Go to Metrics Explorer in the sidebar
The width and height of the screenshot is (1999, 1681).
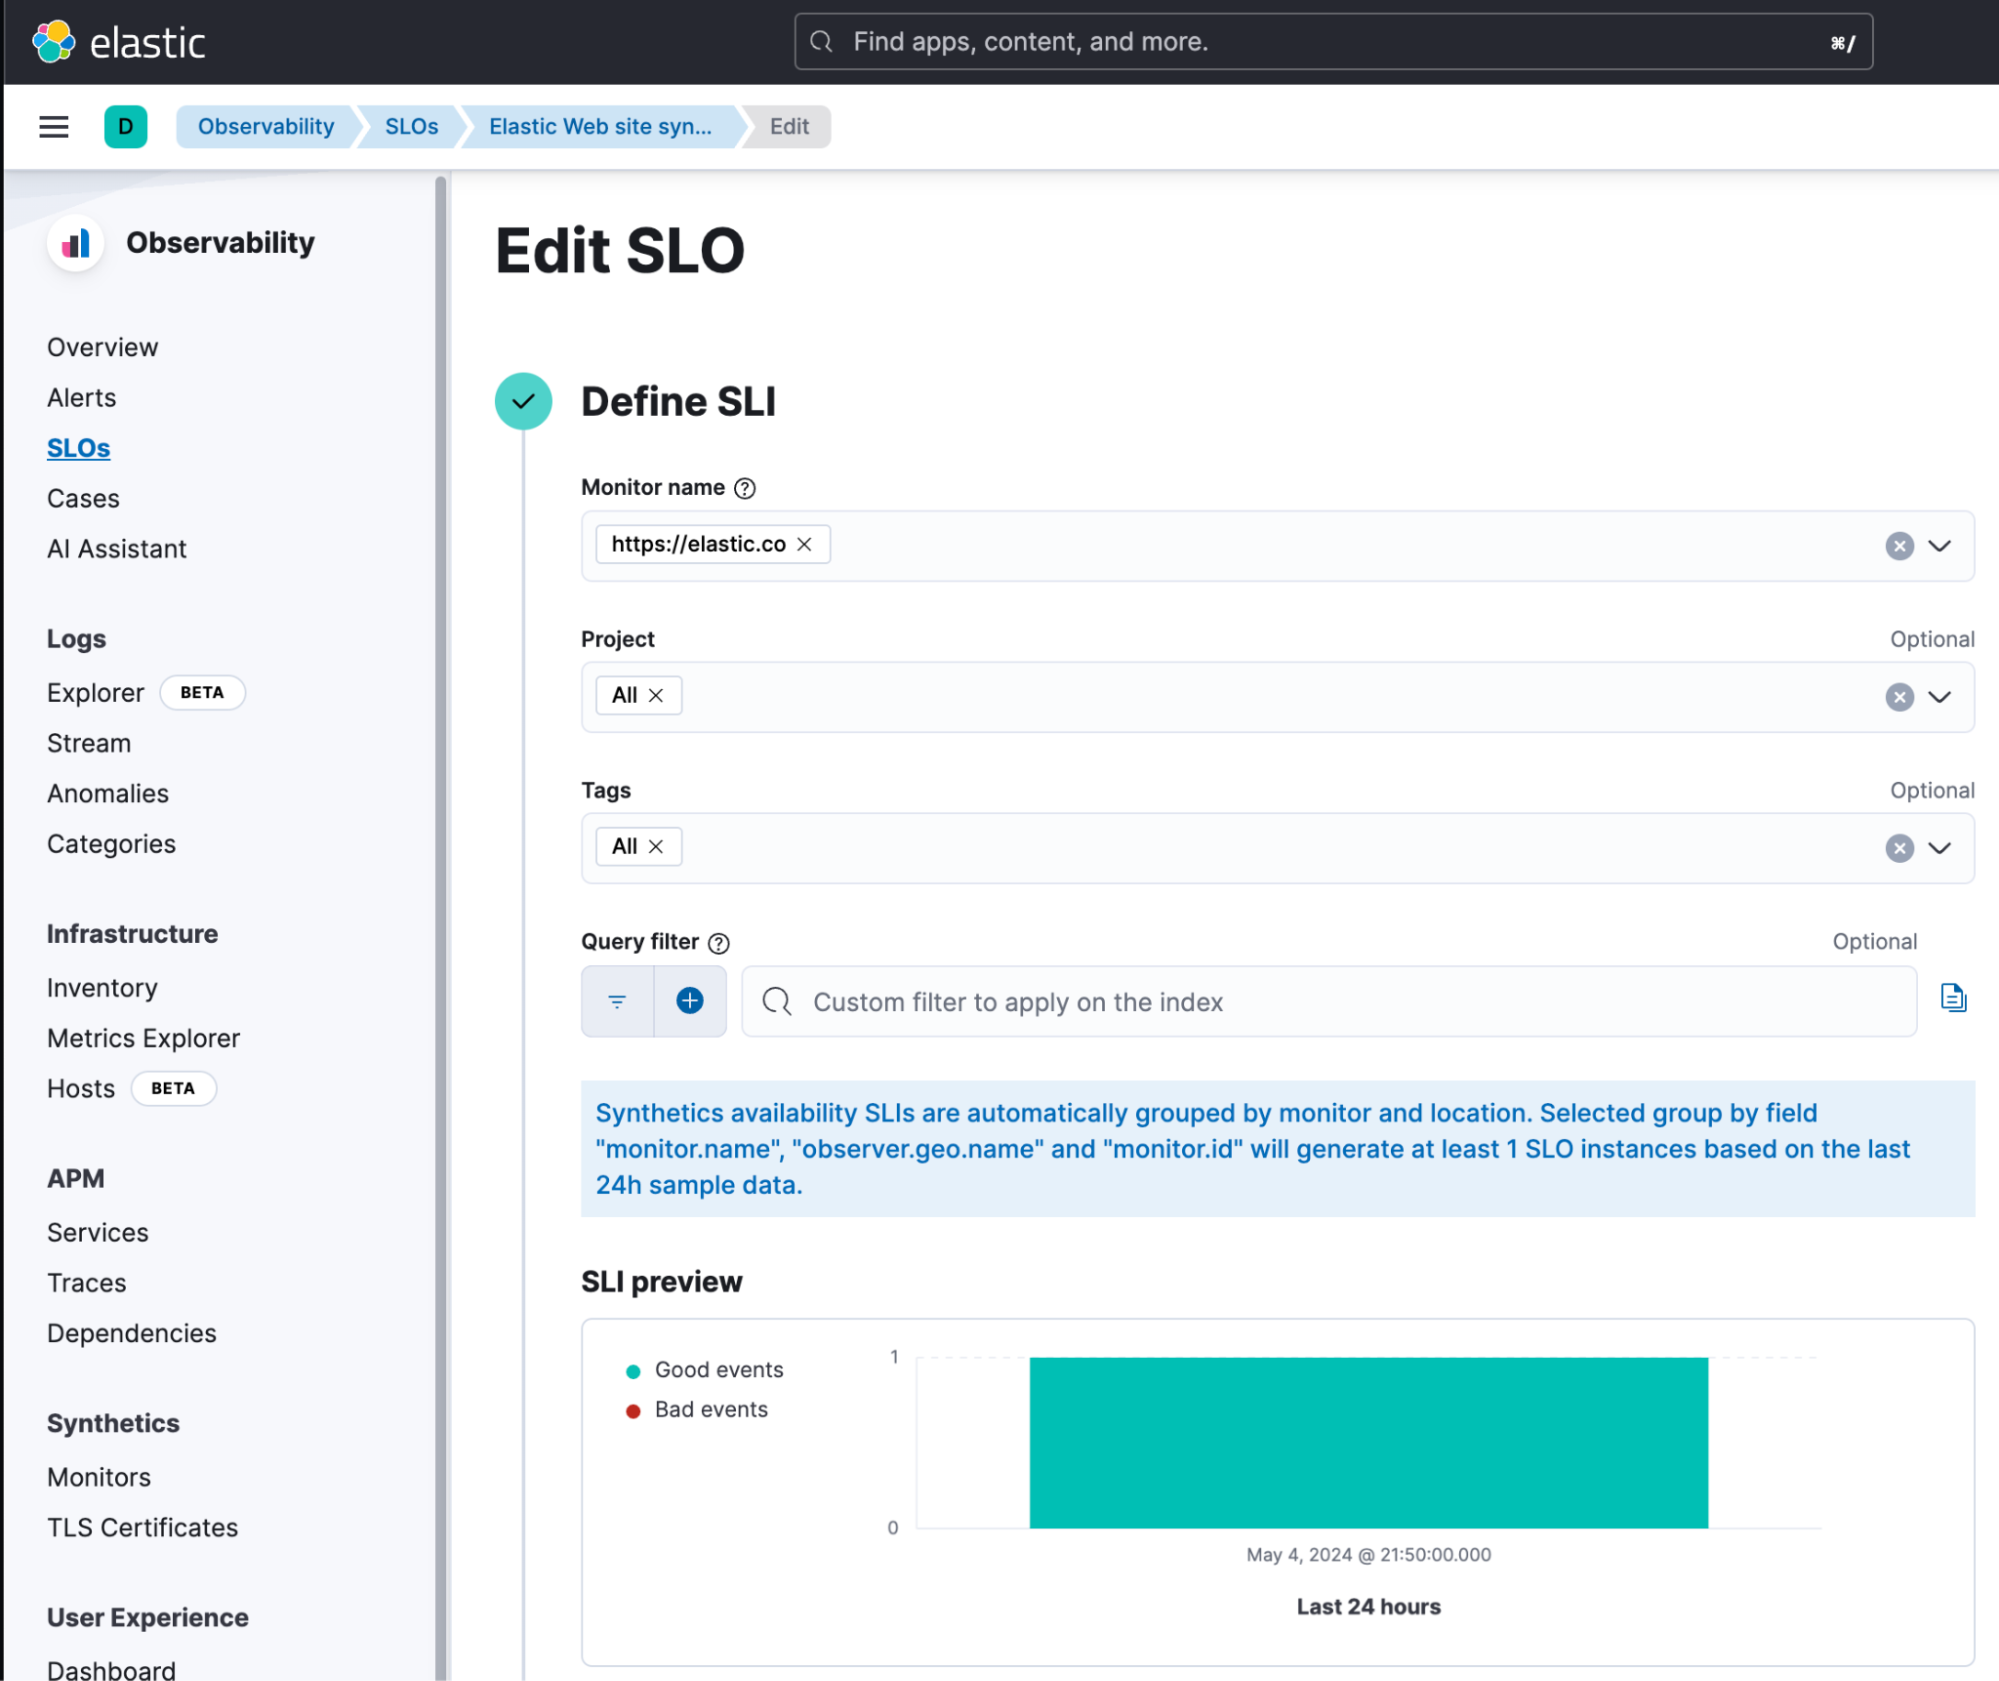click(x=143, y=1037)
